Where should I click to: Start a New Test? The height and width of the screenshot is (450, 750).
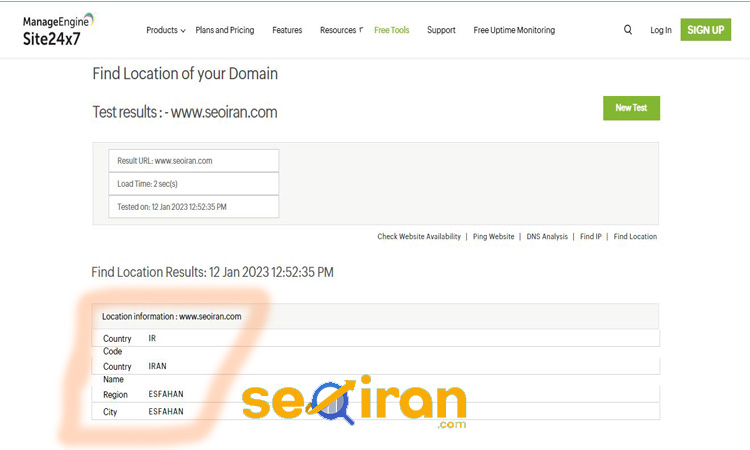(x=631, y=108)
